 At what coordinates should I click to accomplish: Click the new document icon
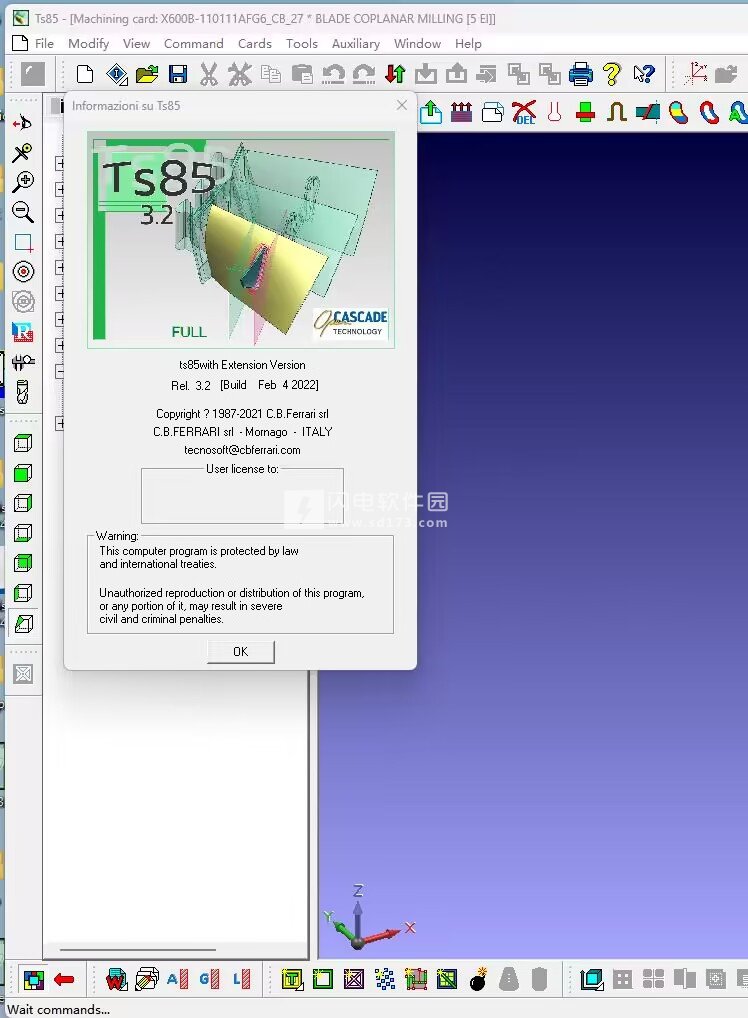(x=85, y=74)
